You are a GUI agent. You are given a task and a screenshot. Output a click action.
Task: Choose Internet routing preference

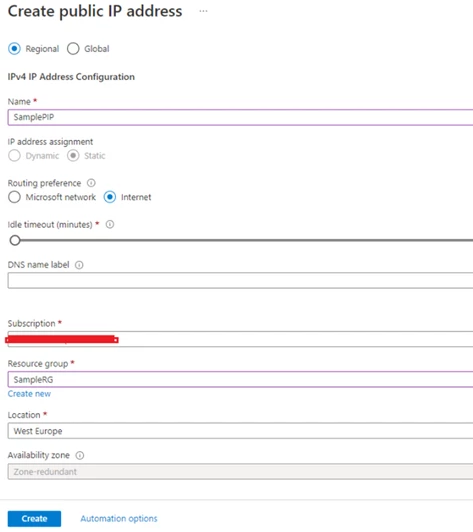[x=110, y=197]
